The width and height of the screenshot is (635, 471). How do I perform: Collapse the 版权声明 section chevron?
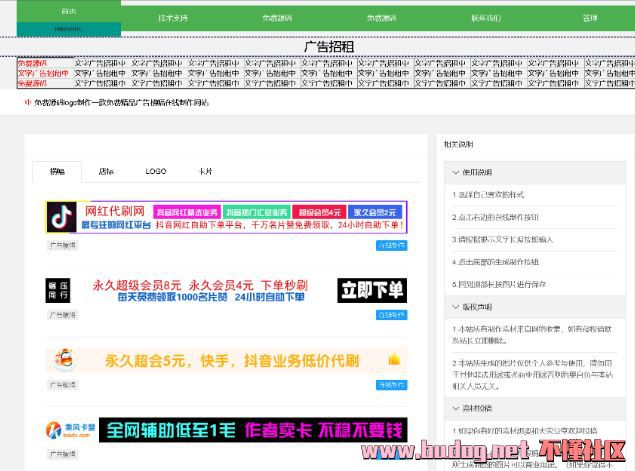tap(456, 307)
